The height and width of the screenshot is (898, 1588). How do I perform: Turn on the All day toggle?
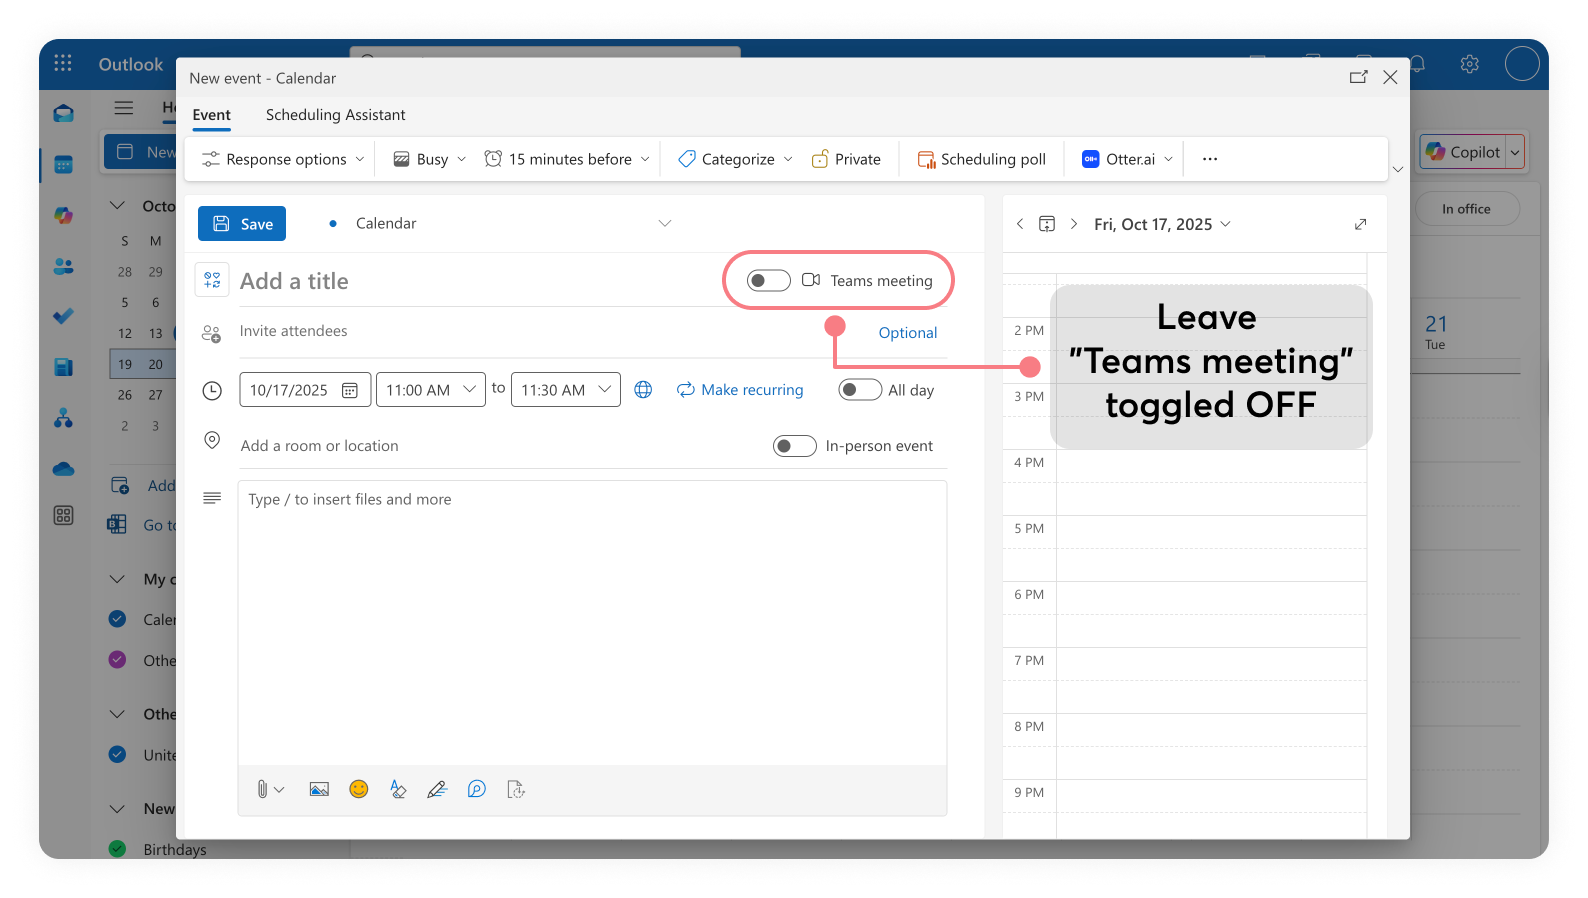coord(860,390)
